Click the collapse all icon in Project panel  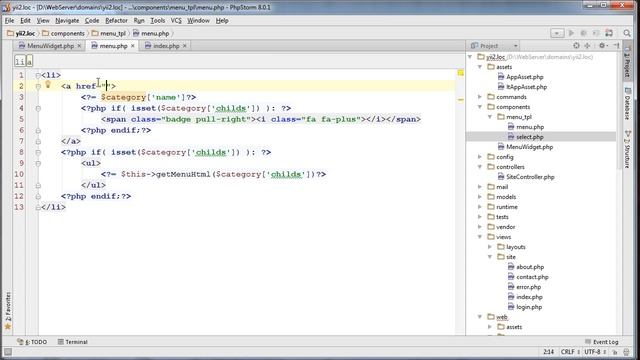[588, 46]
